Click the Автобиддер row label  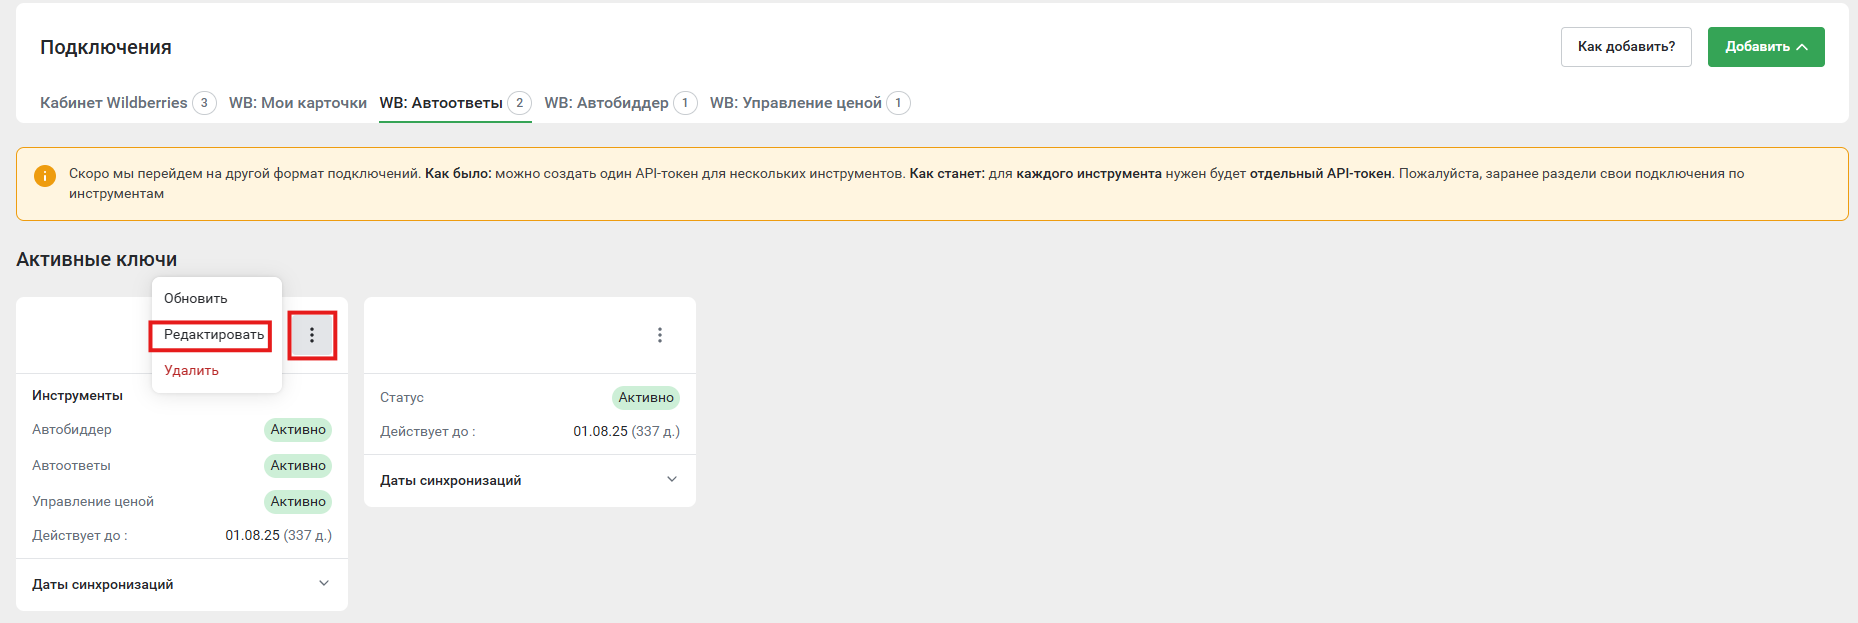tap(72, 430)
